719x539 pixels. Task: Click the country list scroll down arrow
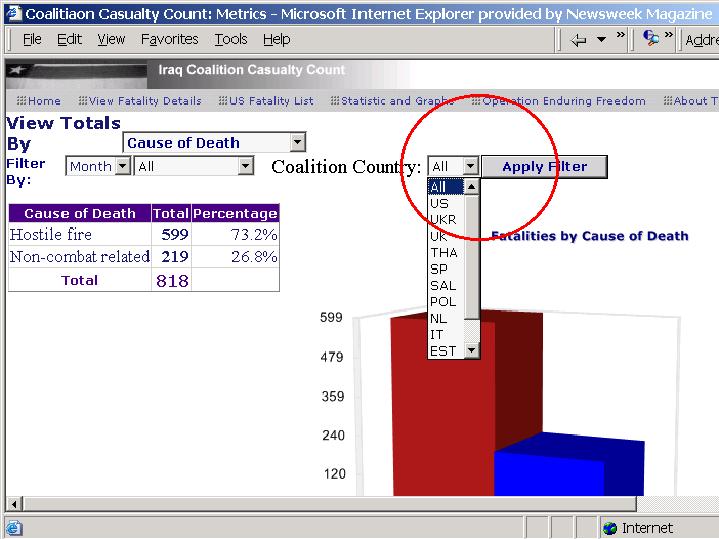(x=471, y=351)
